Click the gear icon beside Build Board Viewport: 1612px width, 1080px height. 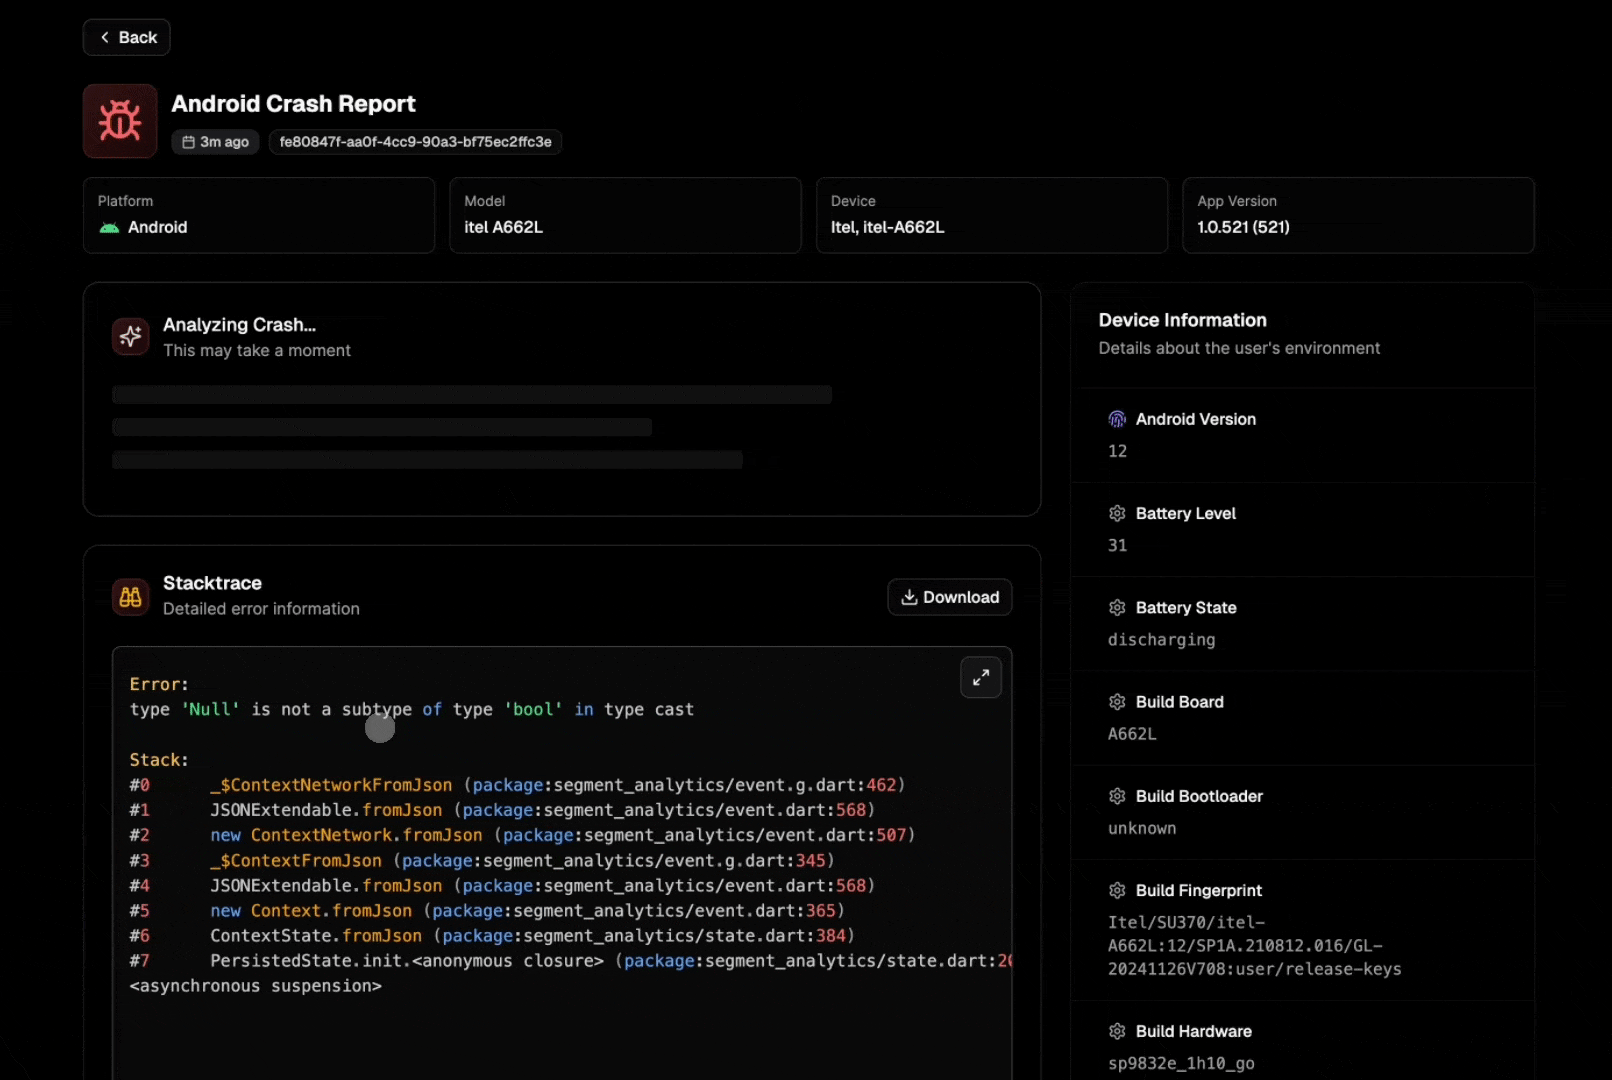[1117, 702]
